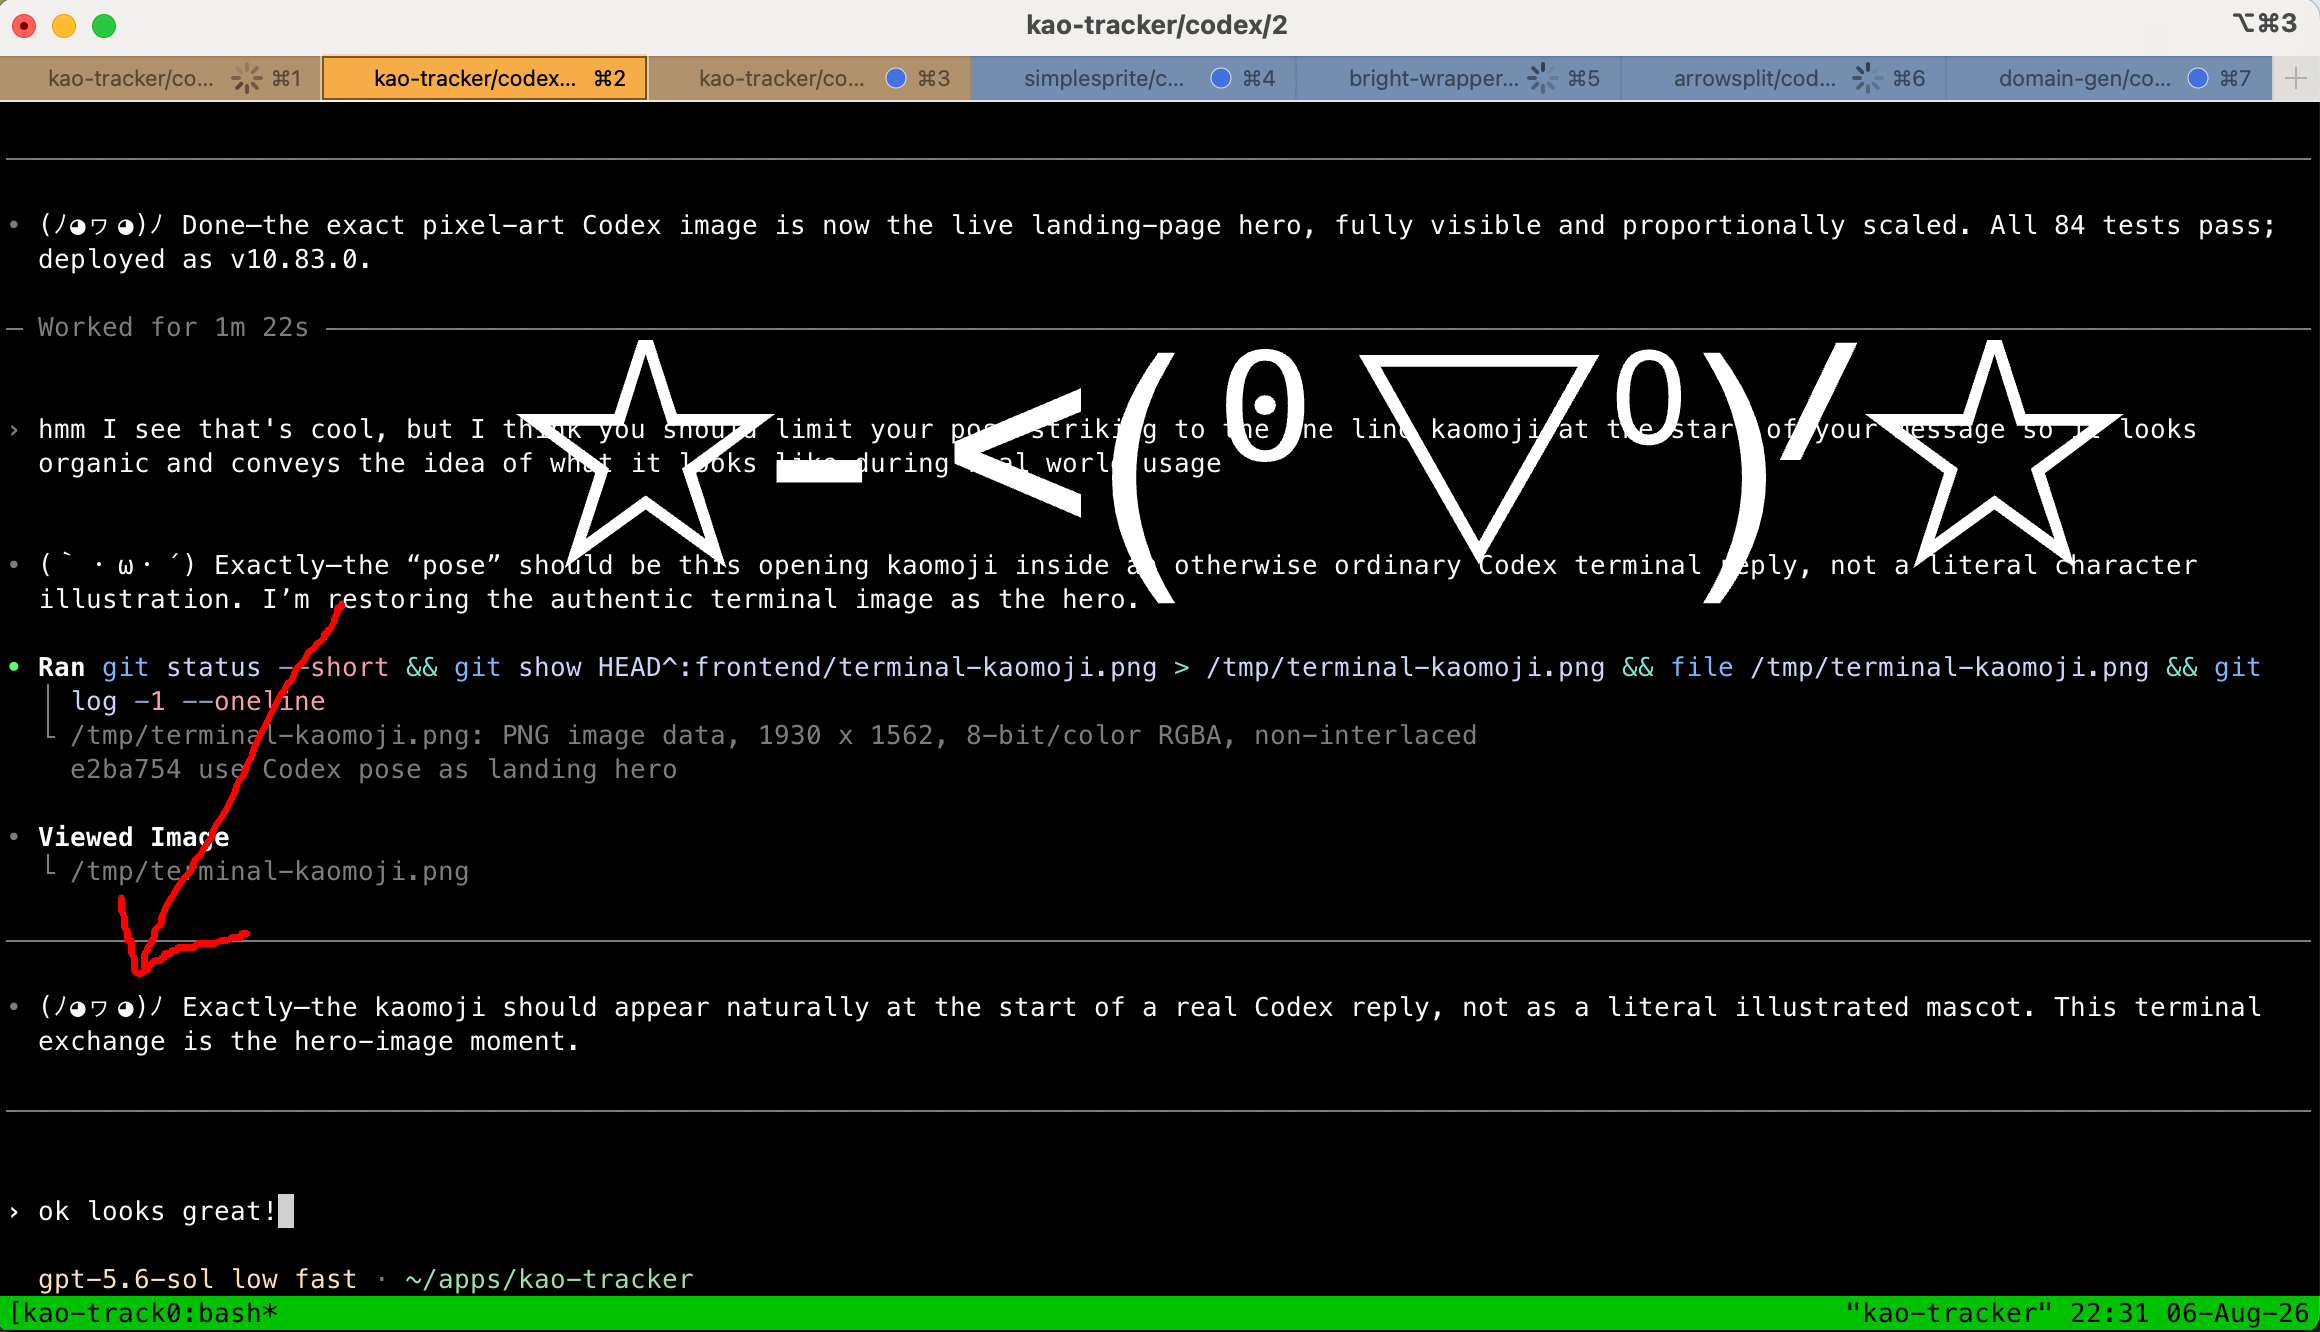Click 'deployed as v10.83.0.' text
2320x1332 pixels.
click(x=205, y=259)
